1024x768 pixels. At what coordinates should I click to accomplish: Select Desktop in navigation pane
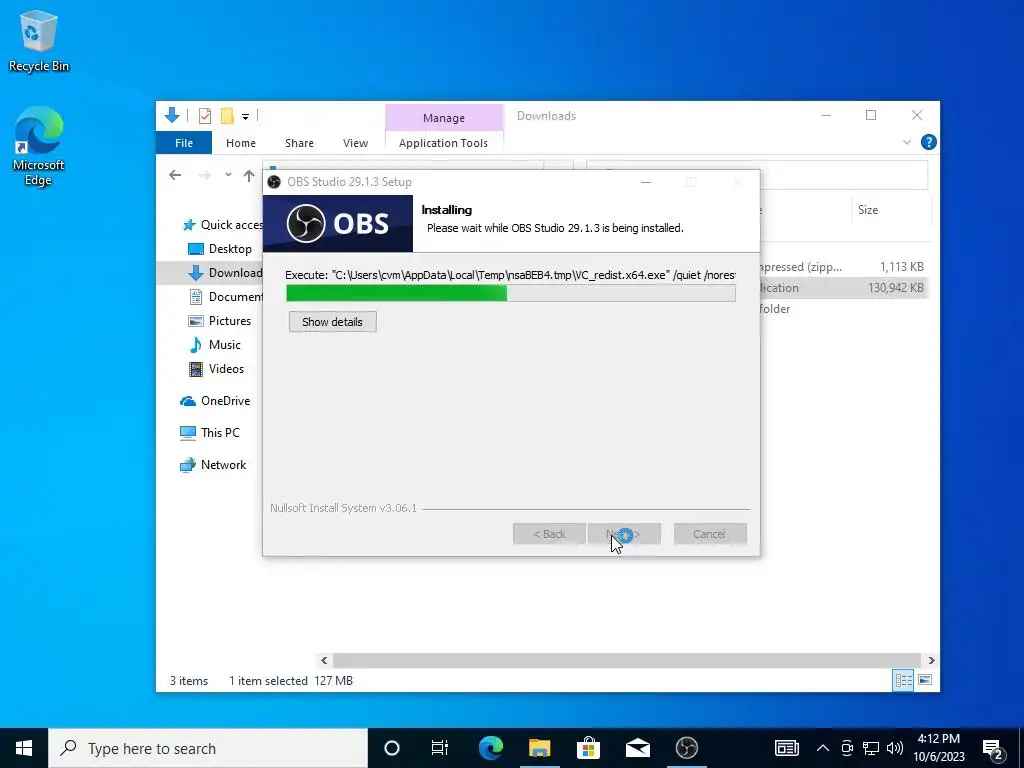(219, 249)
